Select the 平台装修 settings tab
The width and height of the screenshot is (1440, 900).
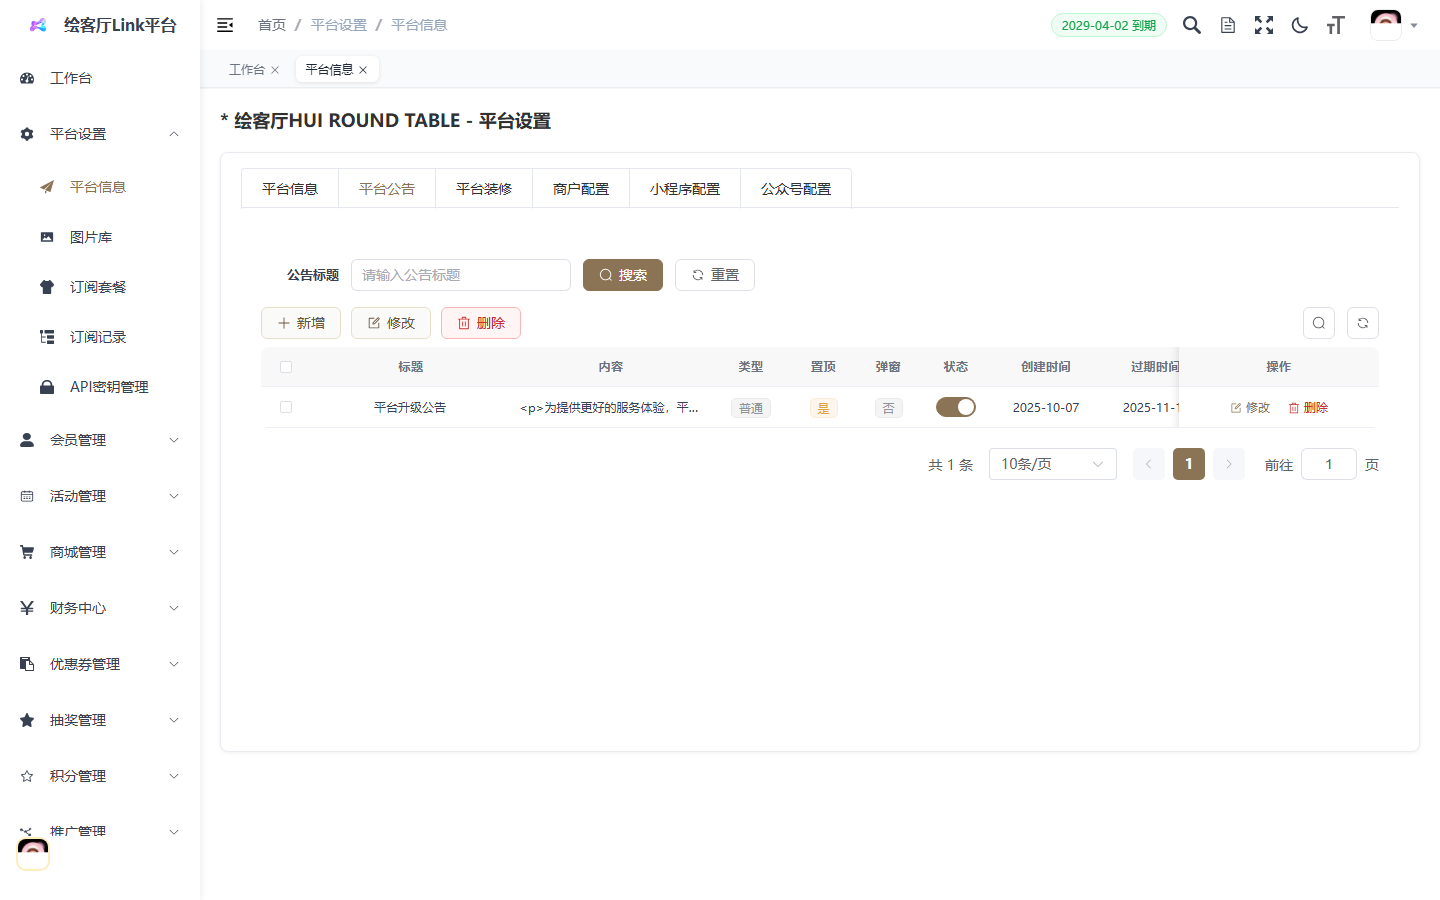[484, 188]
